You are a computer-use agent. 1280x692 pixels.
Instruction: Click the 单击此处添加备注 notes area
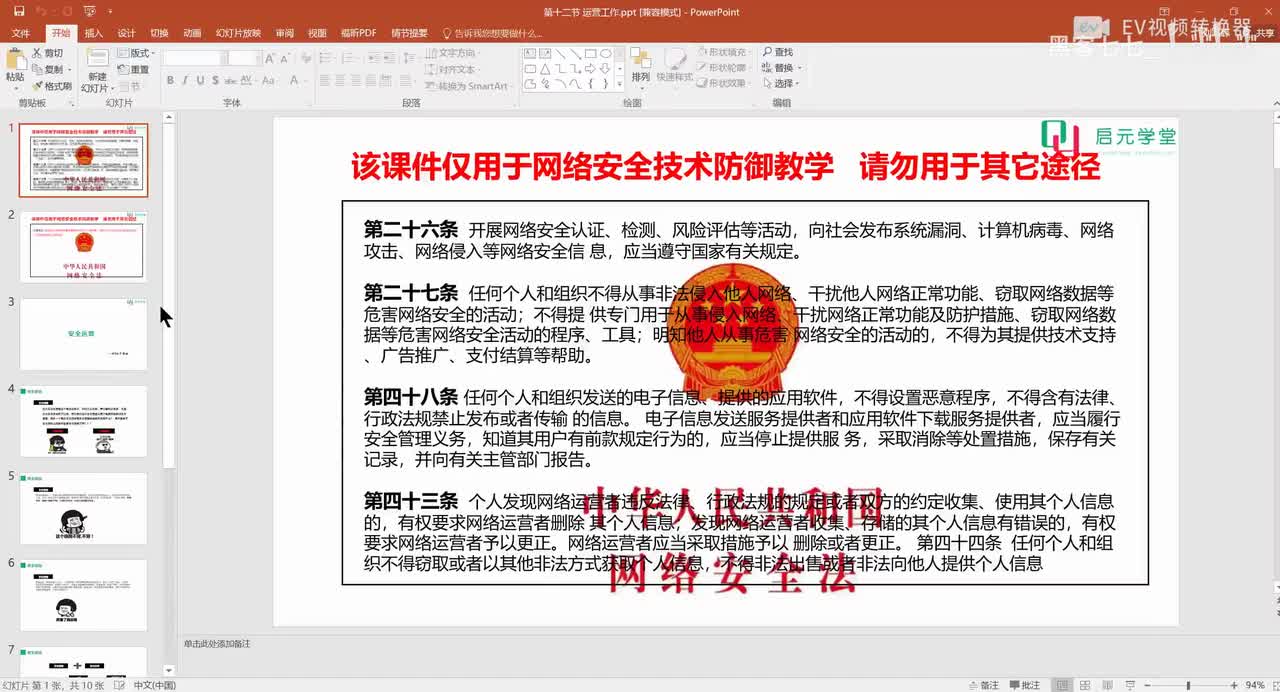pyautogui.click(x=217, y=644)
